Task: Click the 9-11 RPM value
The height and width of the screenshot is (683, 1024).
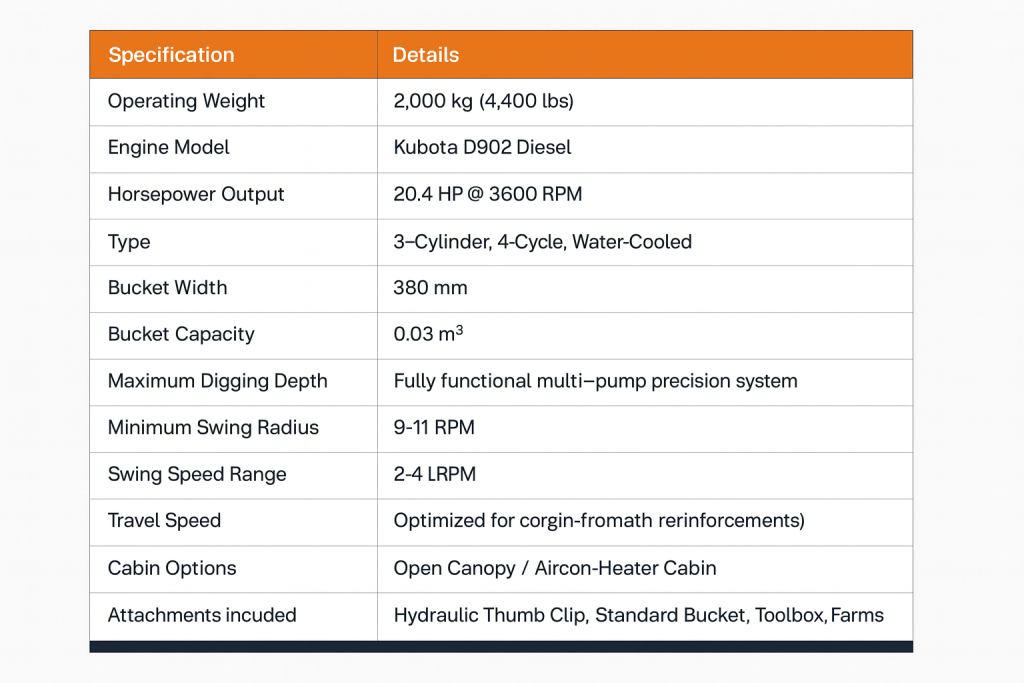Action: pyautogui.click(x=434, y=427)
